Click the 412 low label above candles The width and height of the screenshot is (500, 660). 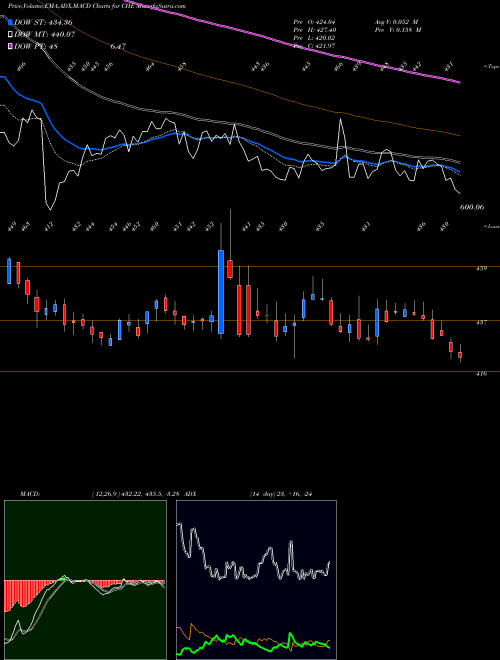pyautogui.click(x=49, y=226)
